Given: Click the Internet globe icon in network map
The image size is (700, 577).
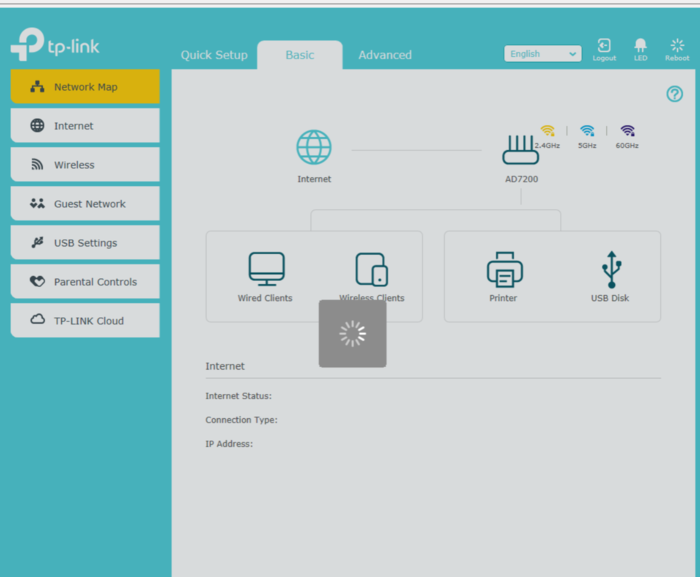Looking at the screenshot, I should (314, 148).
